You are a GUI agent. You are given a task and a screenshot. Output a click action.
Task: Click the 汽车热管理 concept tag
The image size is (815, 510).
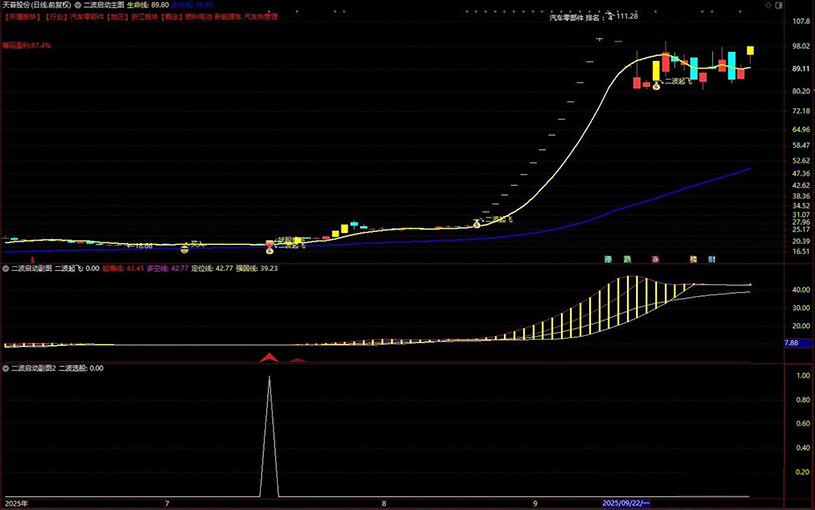[x=261, y=17]
